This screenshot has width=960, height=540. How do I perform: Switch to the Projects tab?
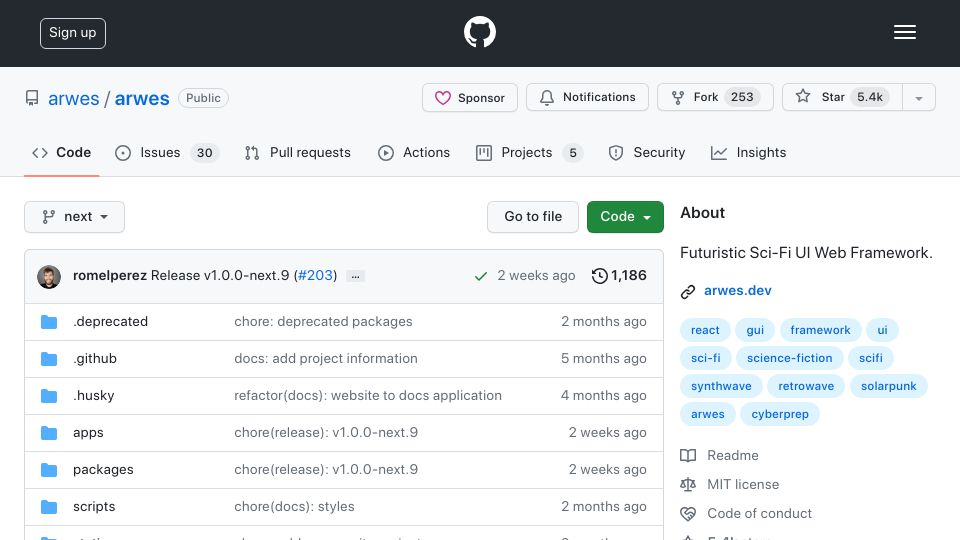[530, 152]
